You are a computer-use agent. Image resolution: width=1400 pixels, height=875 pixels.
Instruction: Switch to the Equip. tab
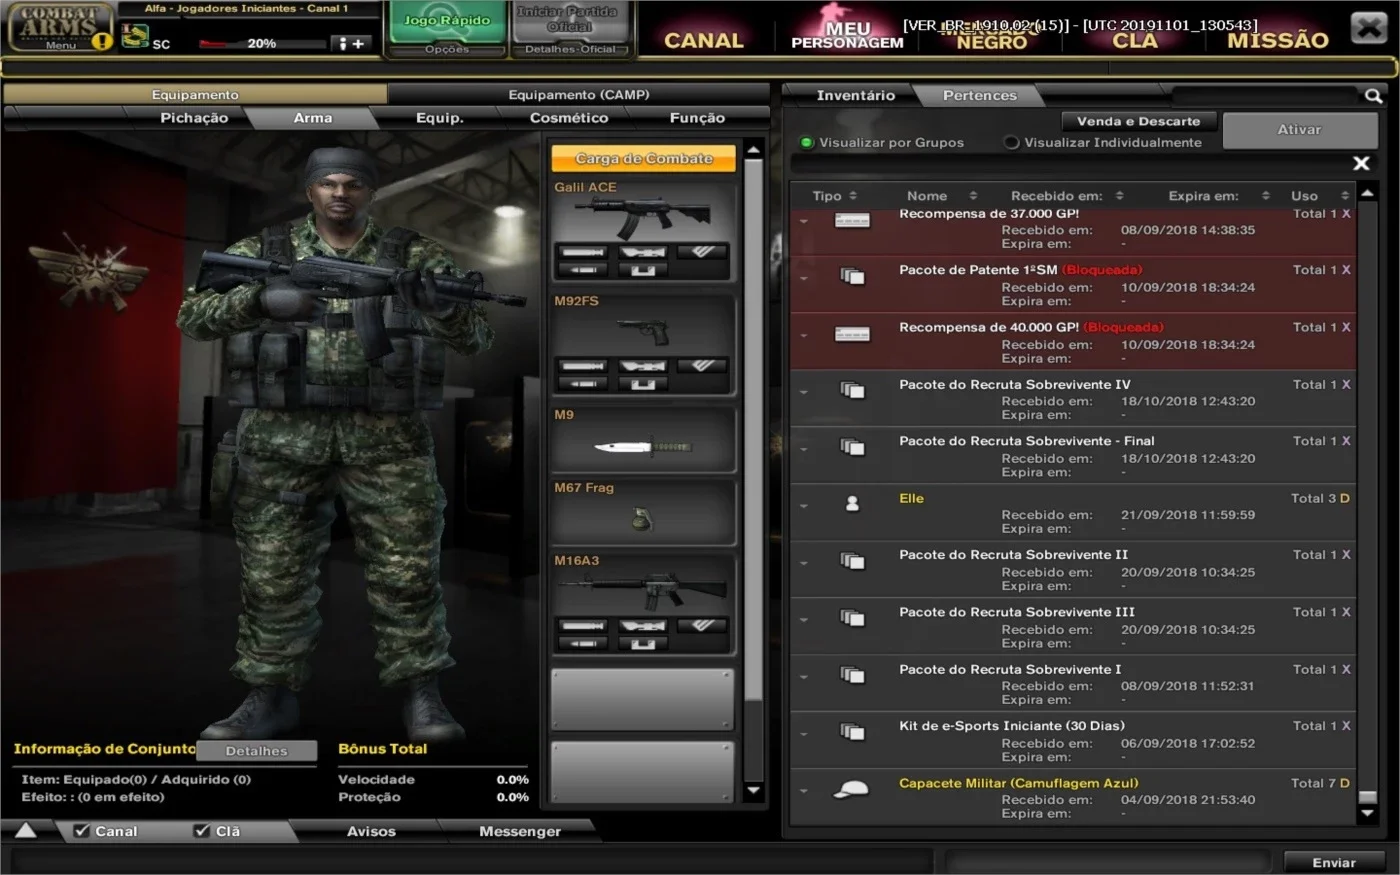(x=440, y=118)
